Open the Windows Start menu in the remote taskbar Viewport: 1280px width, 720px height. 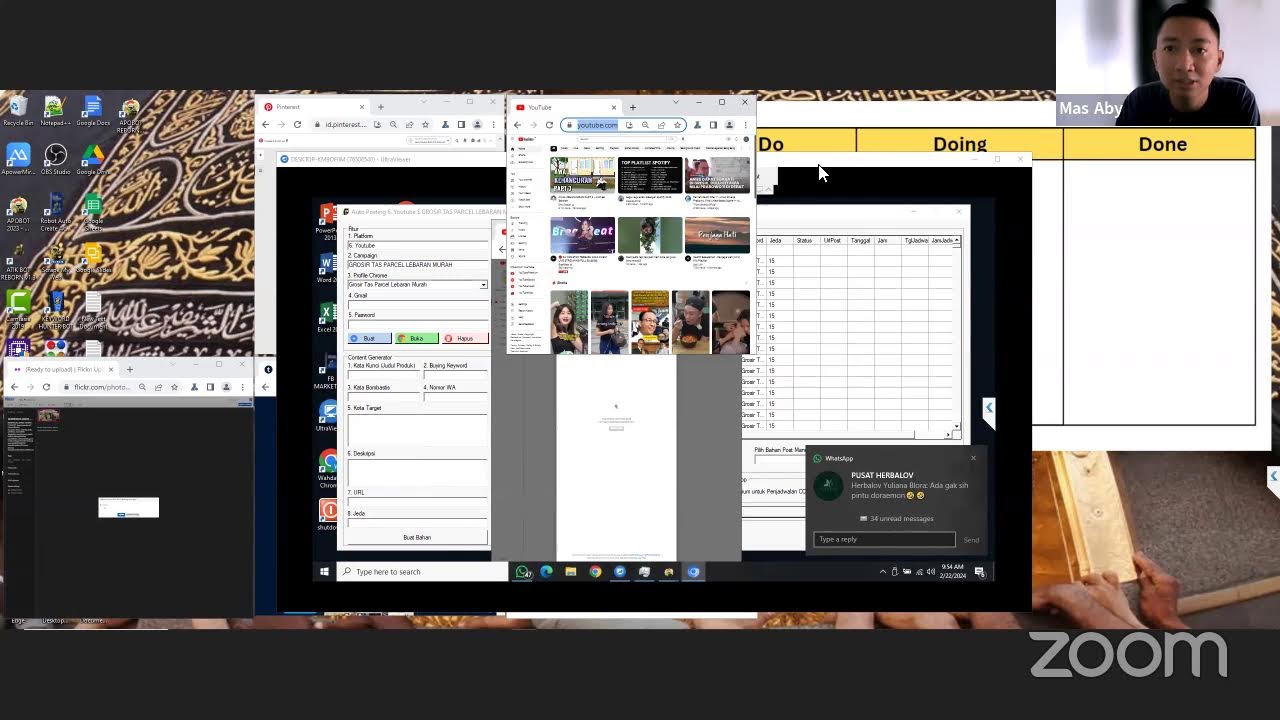click(x=324, y=571)
